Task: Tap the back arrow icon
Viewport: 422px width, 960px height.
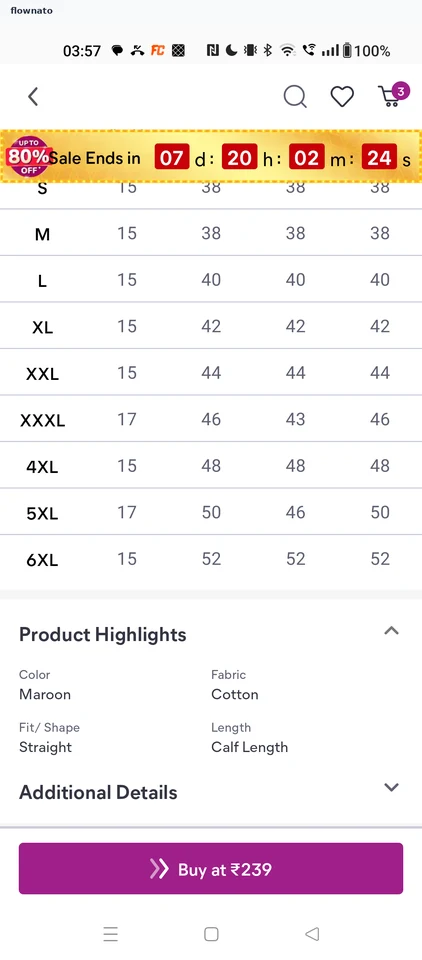Action: (x=33, y=96)
